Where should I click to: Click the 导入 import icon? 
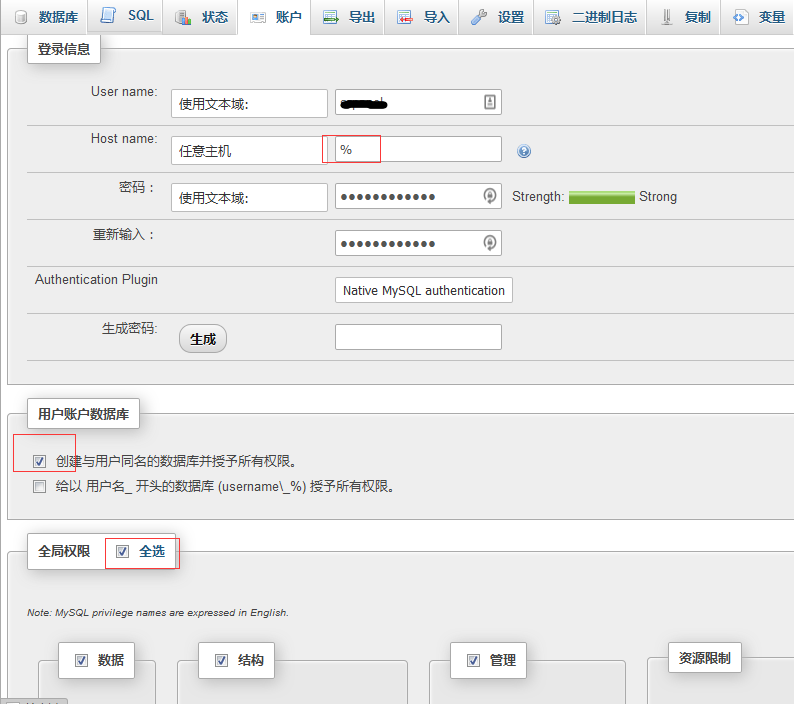[405, 17]
